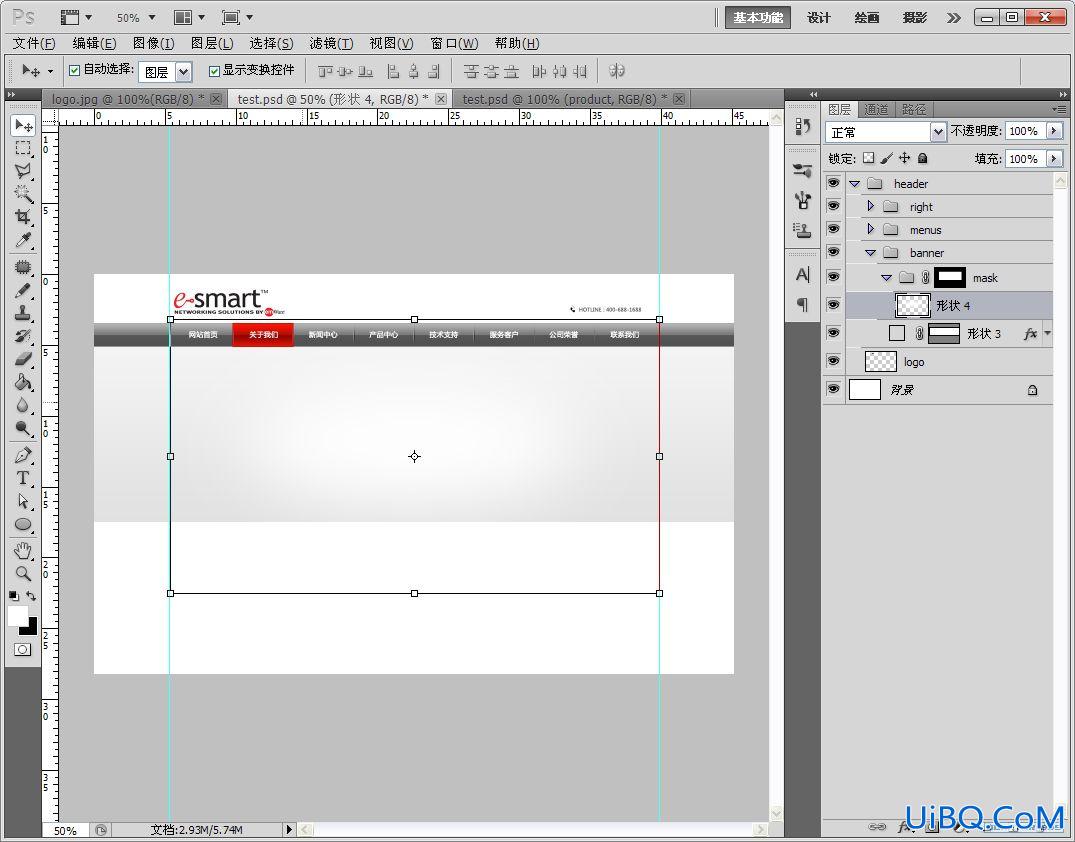Screen dimensions: 1075x842
Task: Select the 基本功能 workspace button
Action: point(758,18)
